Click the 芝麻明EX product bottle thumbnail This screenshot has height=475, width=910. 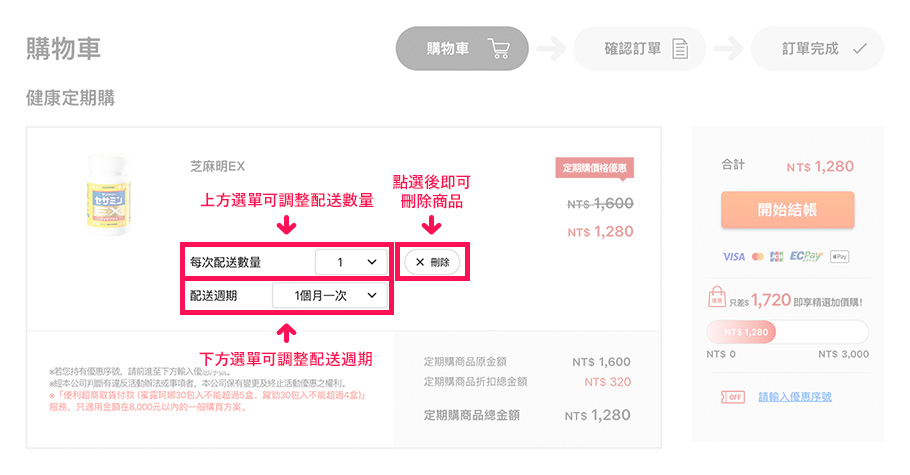click(107, 196)
